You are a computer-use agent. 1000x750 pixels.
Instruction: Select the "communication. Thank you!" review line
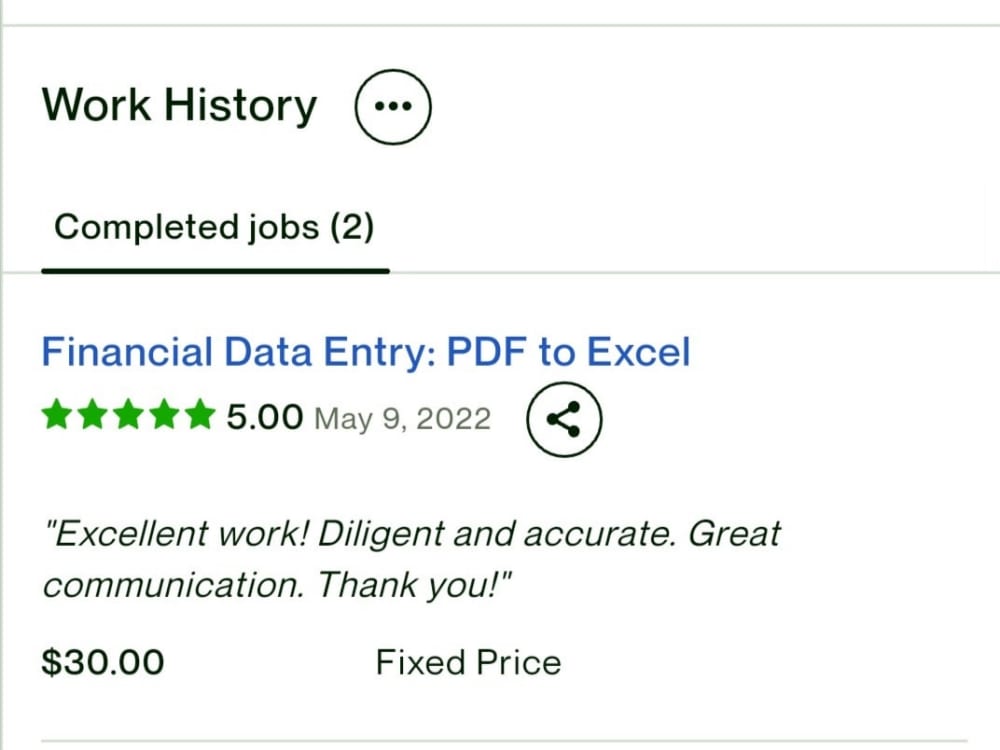(277, 585)
